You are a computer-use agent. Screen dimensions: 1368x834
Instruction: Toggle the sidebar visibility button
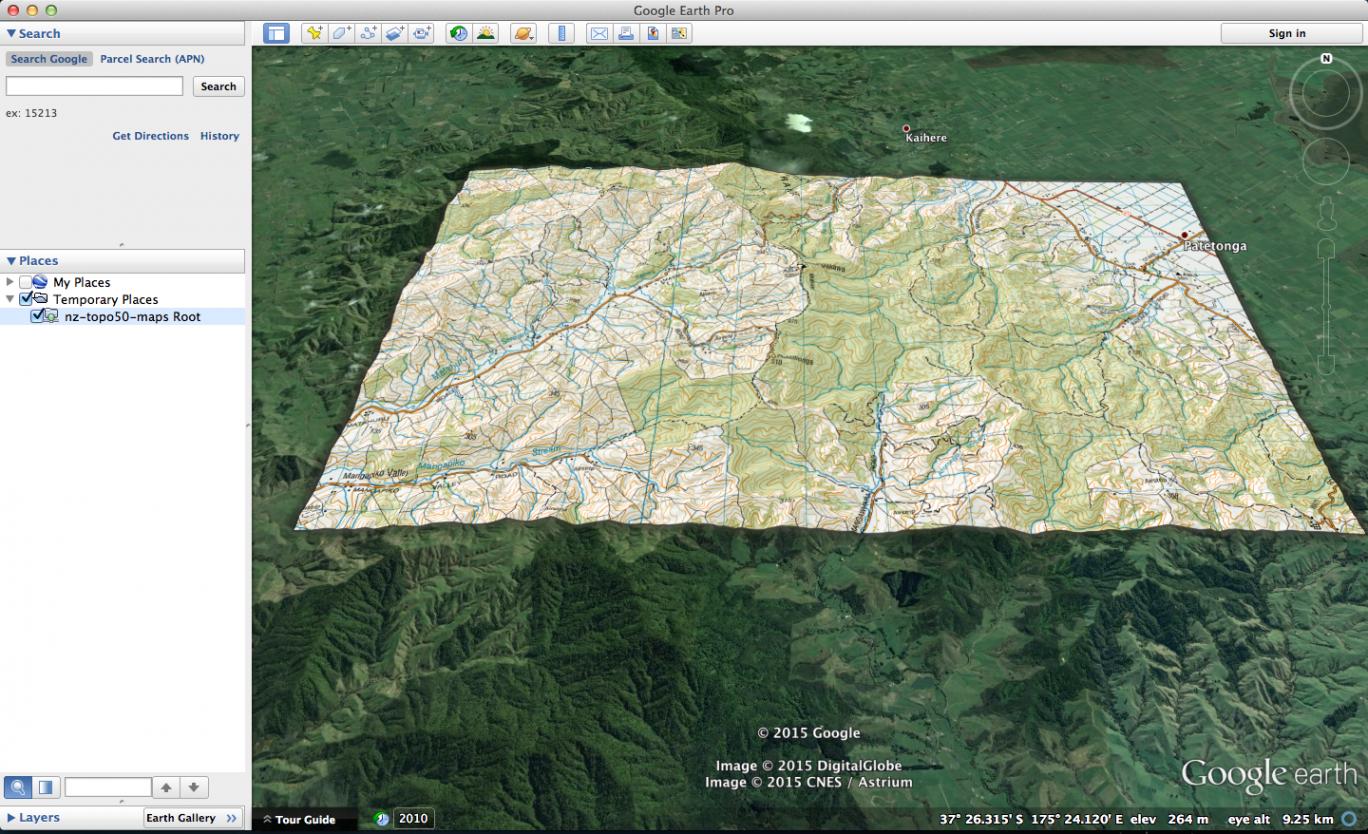point(276,33)
